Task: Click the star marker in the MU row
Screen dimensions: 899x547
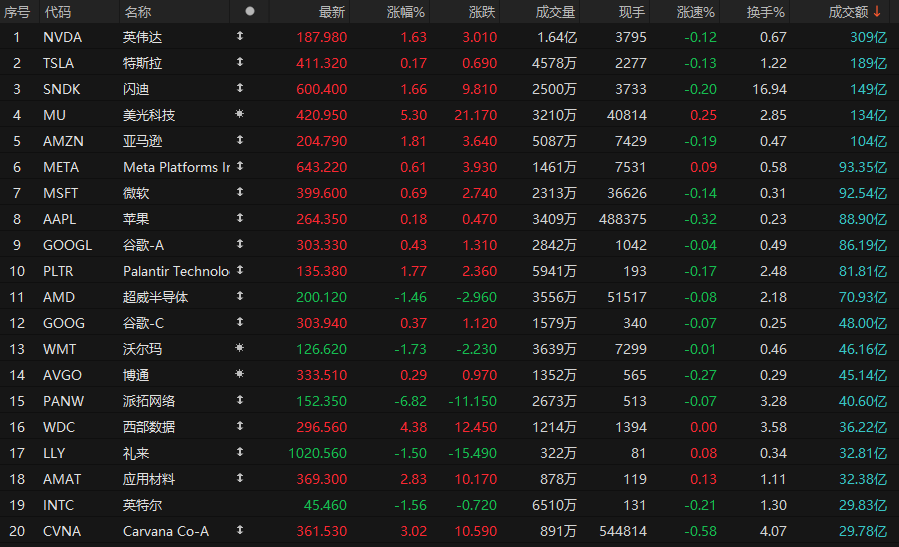Action: (x=240, y=114)
